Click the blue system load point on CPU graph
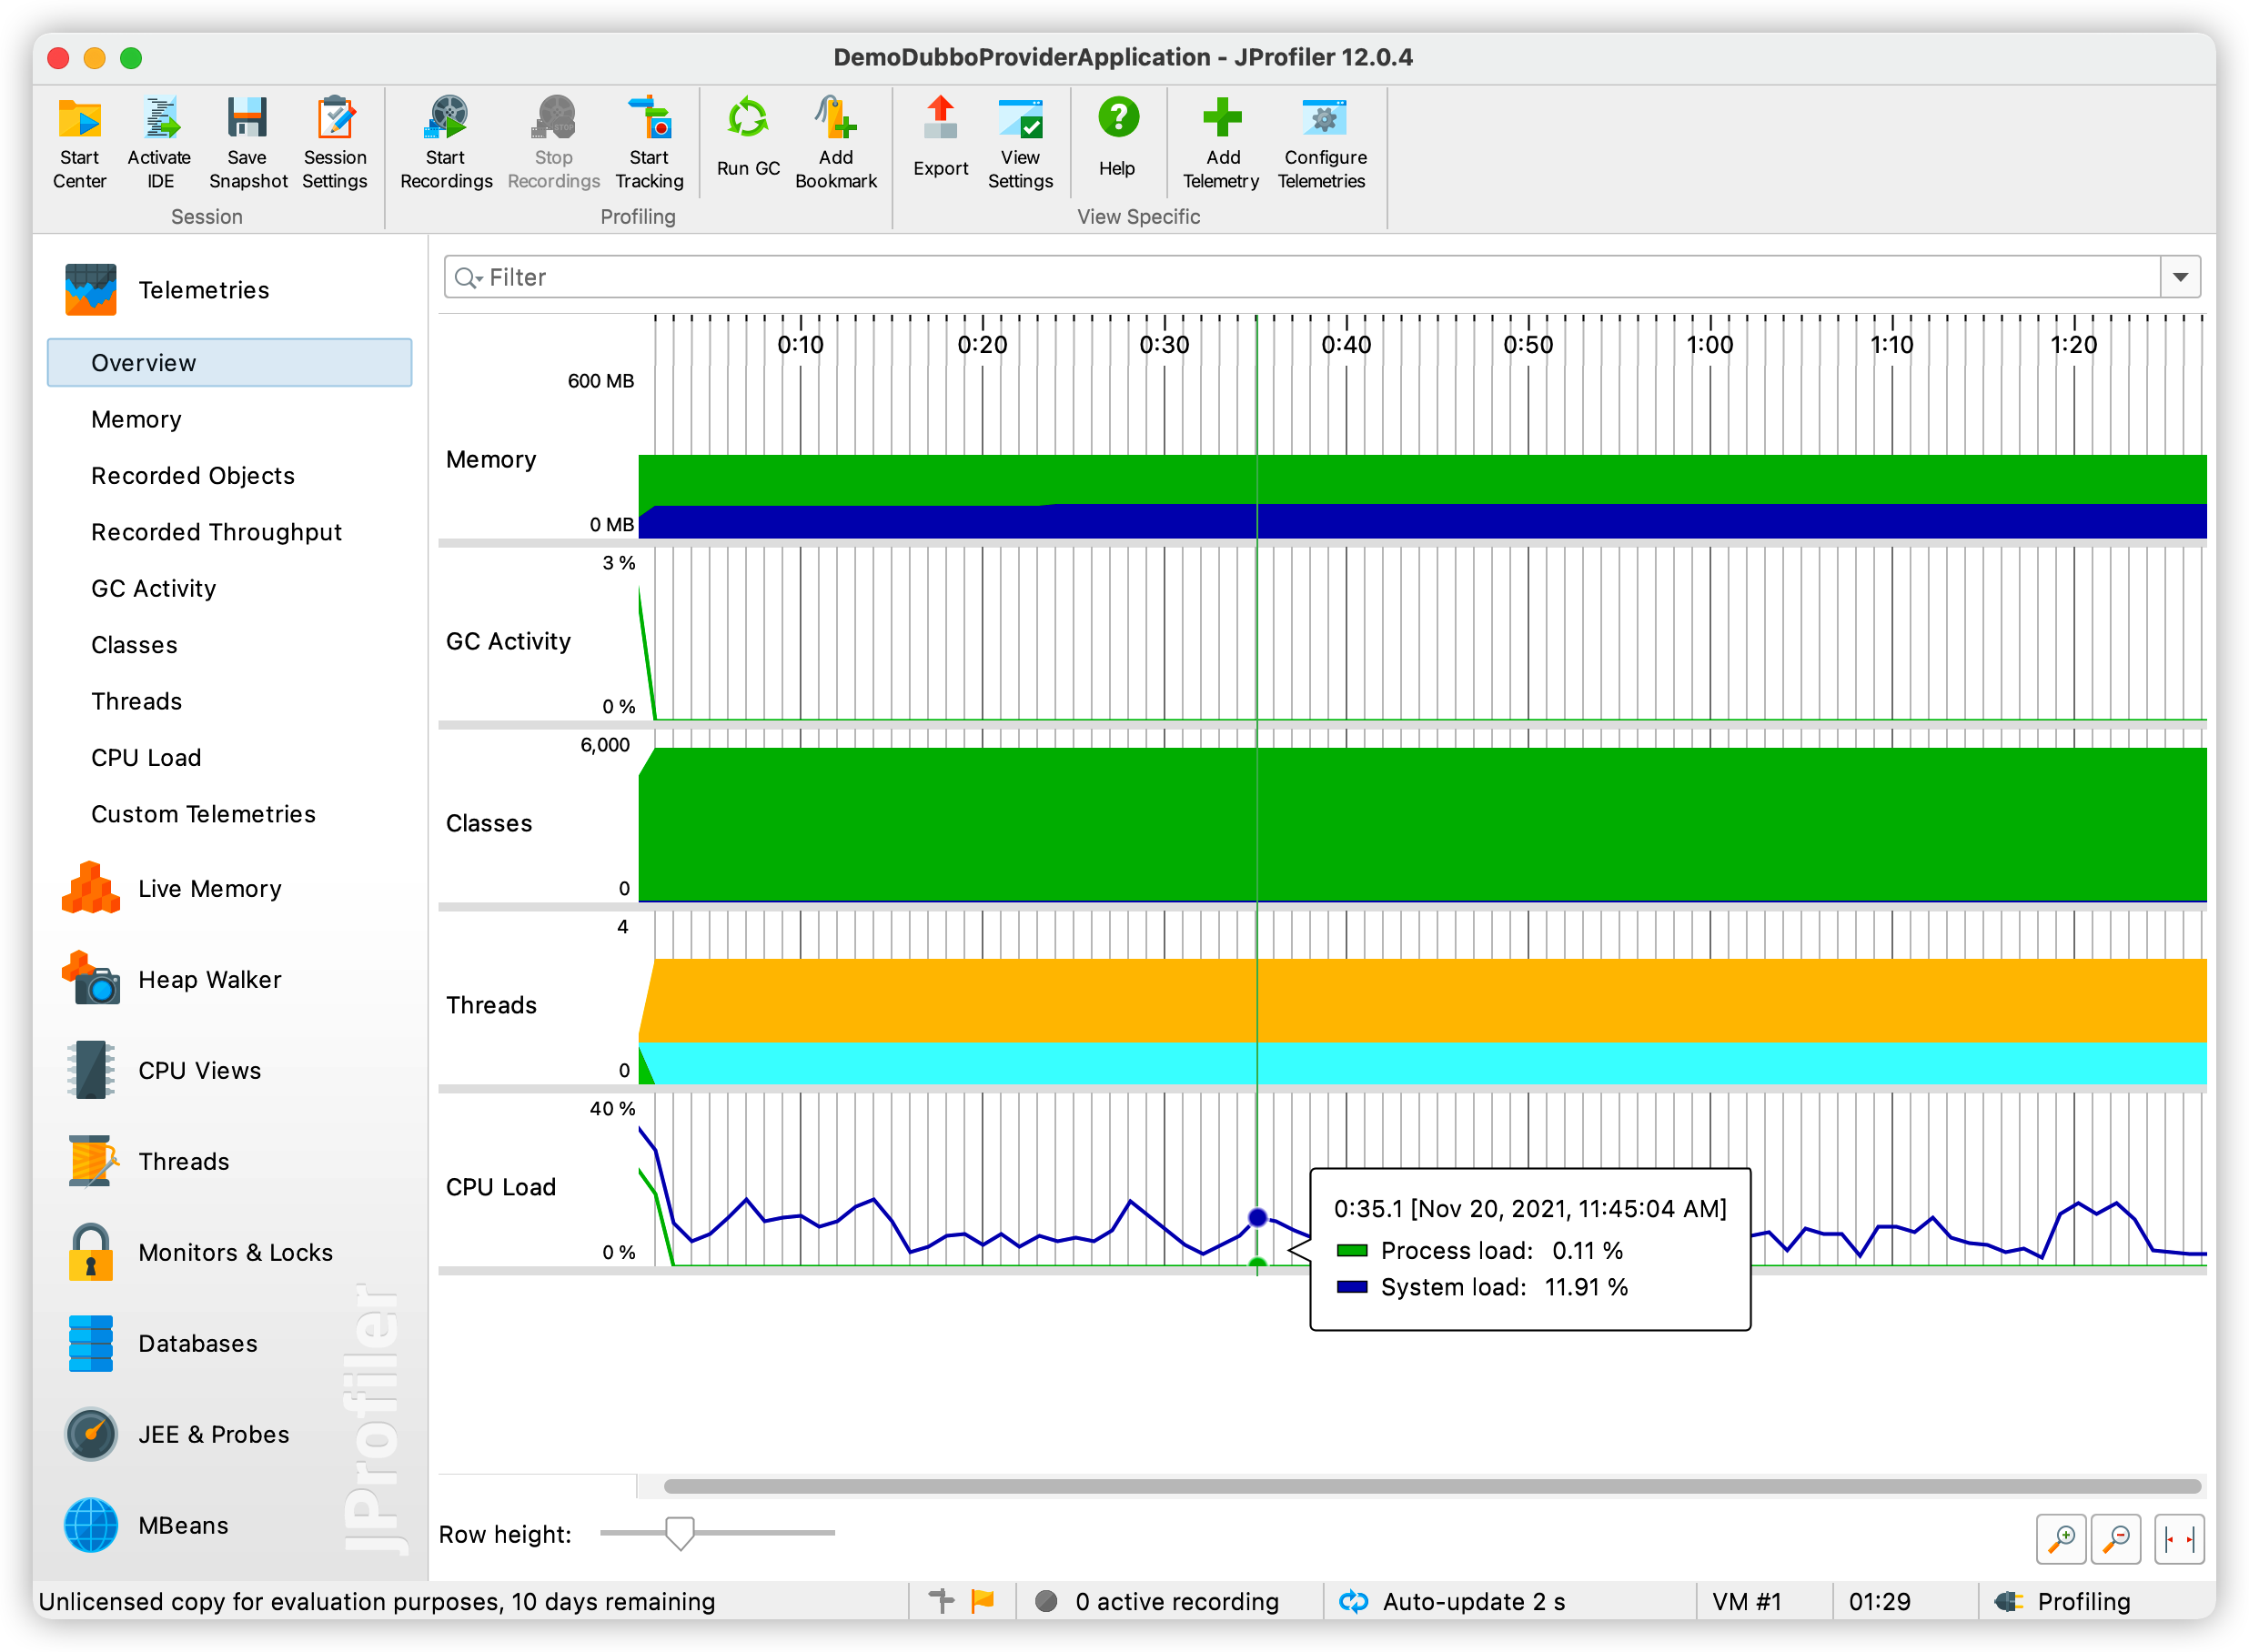This screenshot has width=2249, height=1652. point(1258,1217)
